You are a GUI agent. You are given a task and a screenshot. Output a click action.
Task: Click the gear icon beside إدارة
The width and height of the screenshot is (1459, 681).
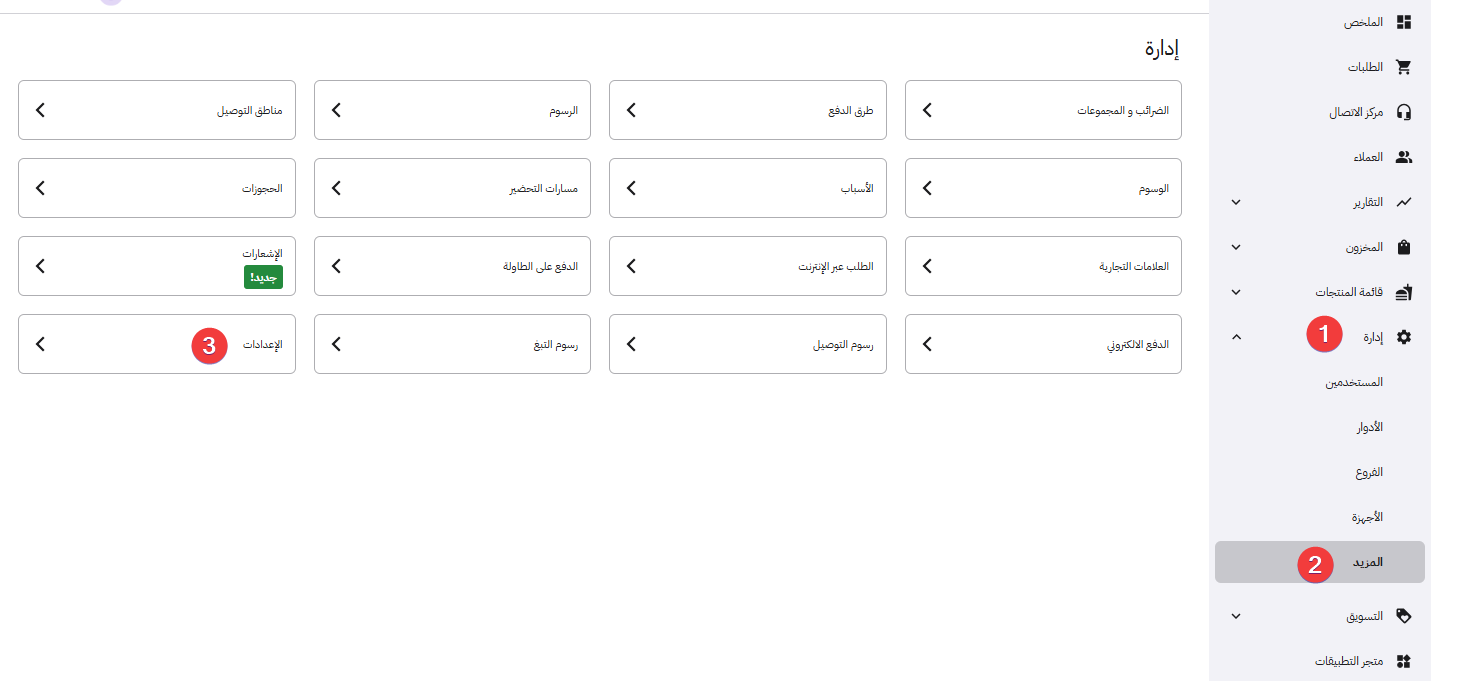pyautogui.click(x=1403, y=337)
